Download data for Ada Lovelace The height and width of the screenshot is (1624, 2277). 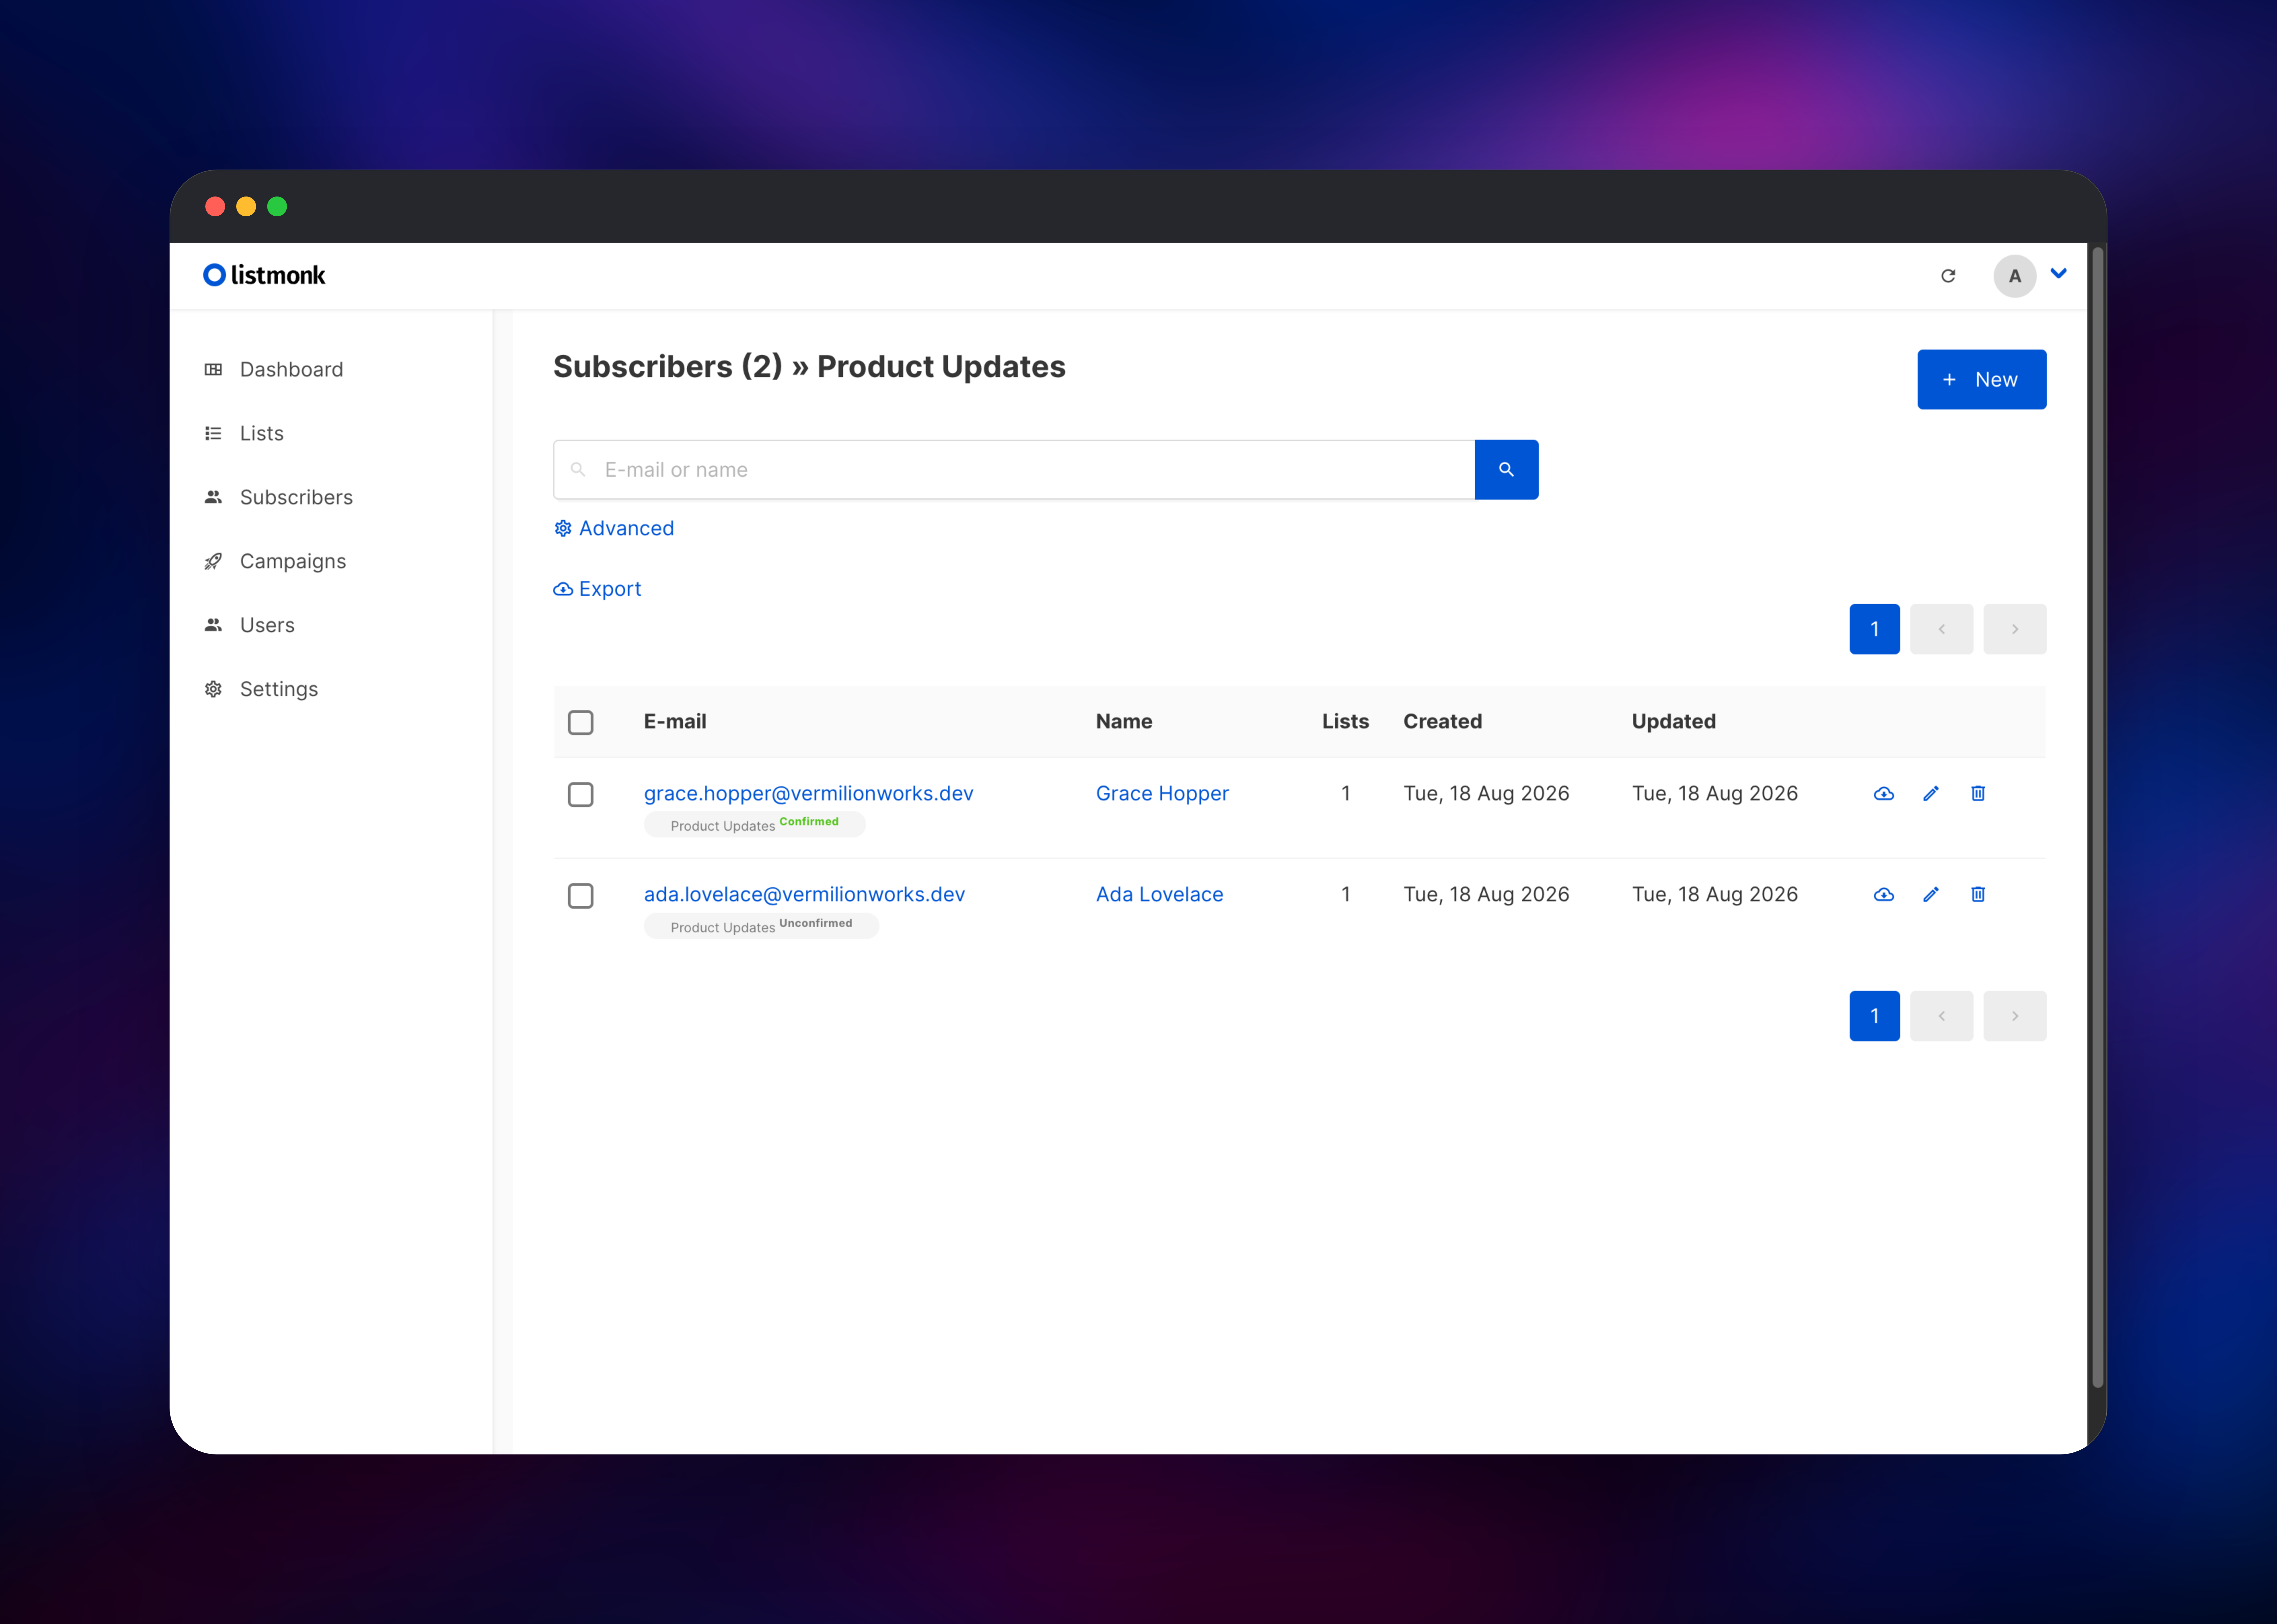pyautogui.click(x=1884, y=895)
